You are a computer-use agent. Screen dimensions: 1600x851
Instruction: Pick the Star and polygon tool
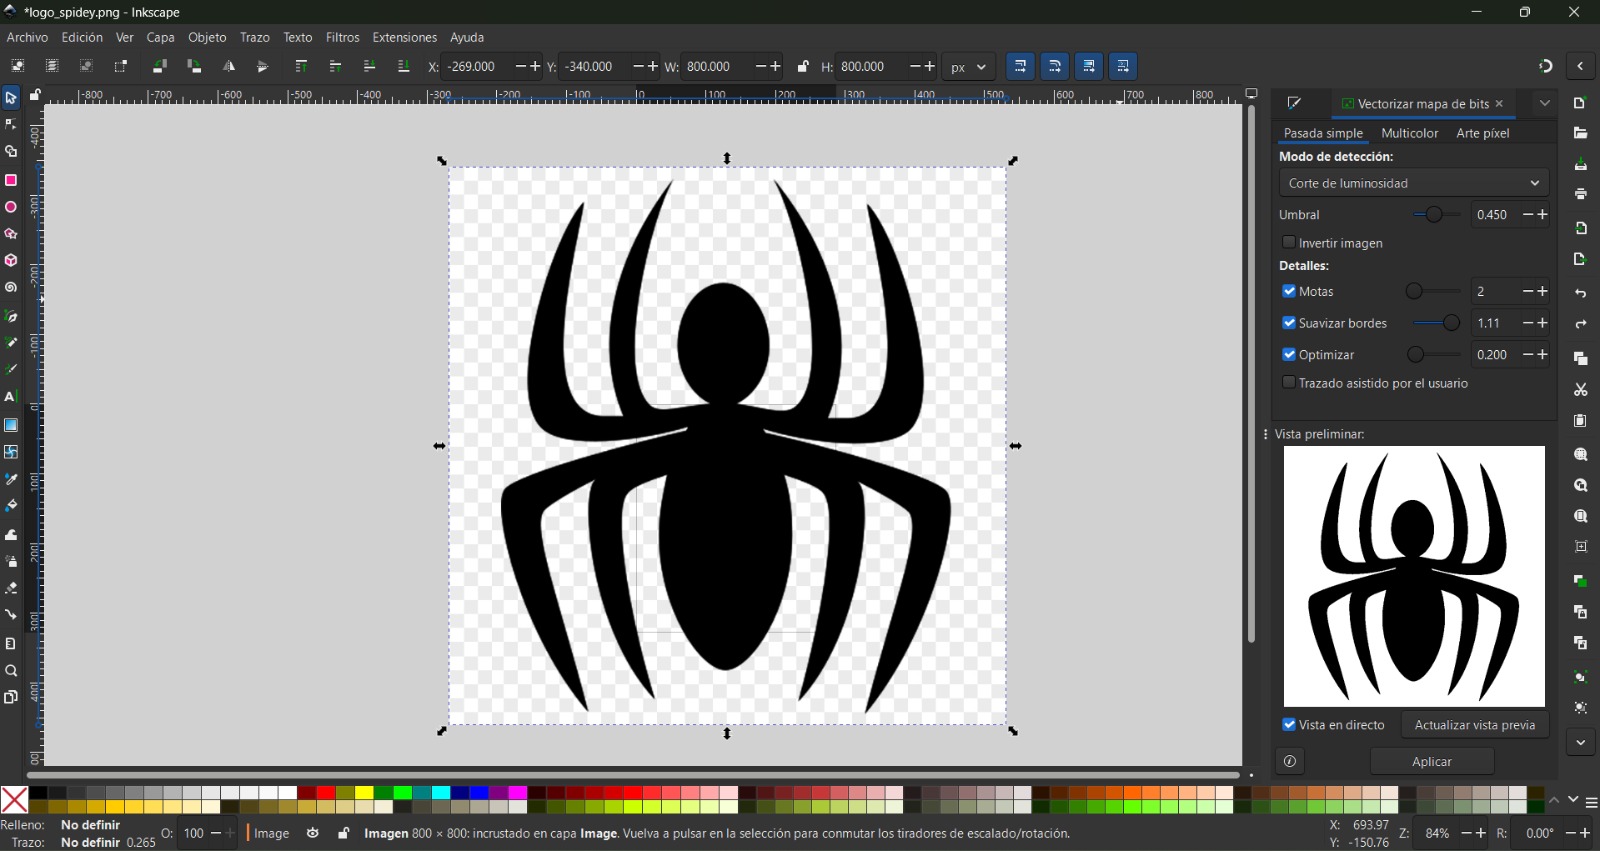click(x=11, y=234)
